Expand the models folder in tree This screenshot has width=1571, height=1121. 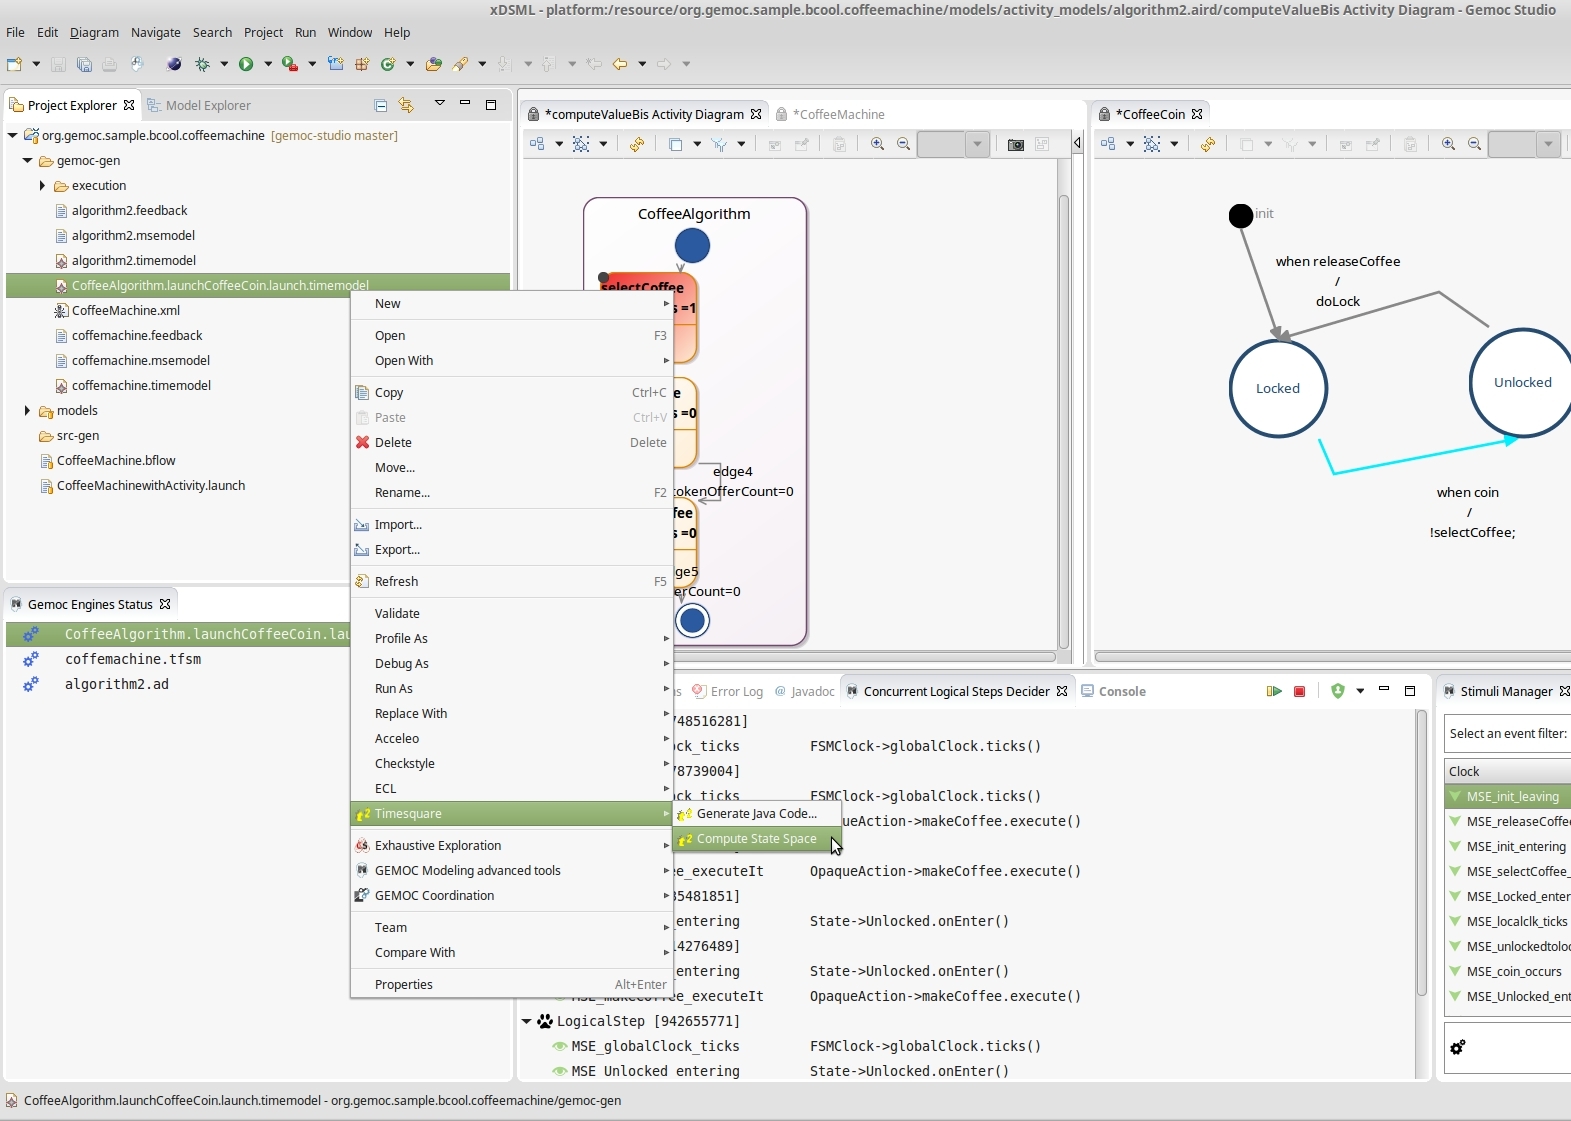27,411
